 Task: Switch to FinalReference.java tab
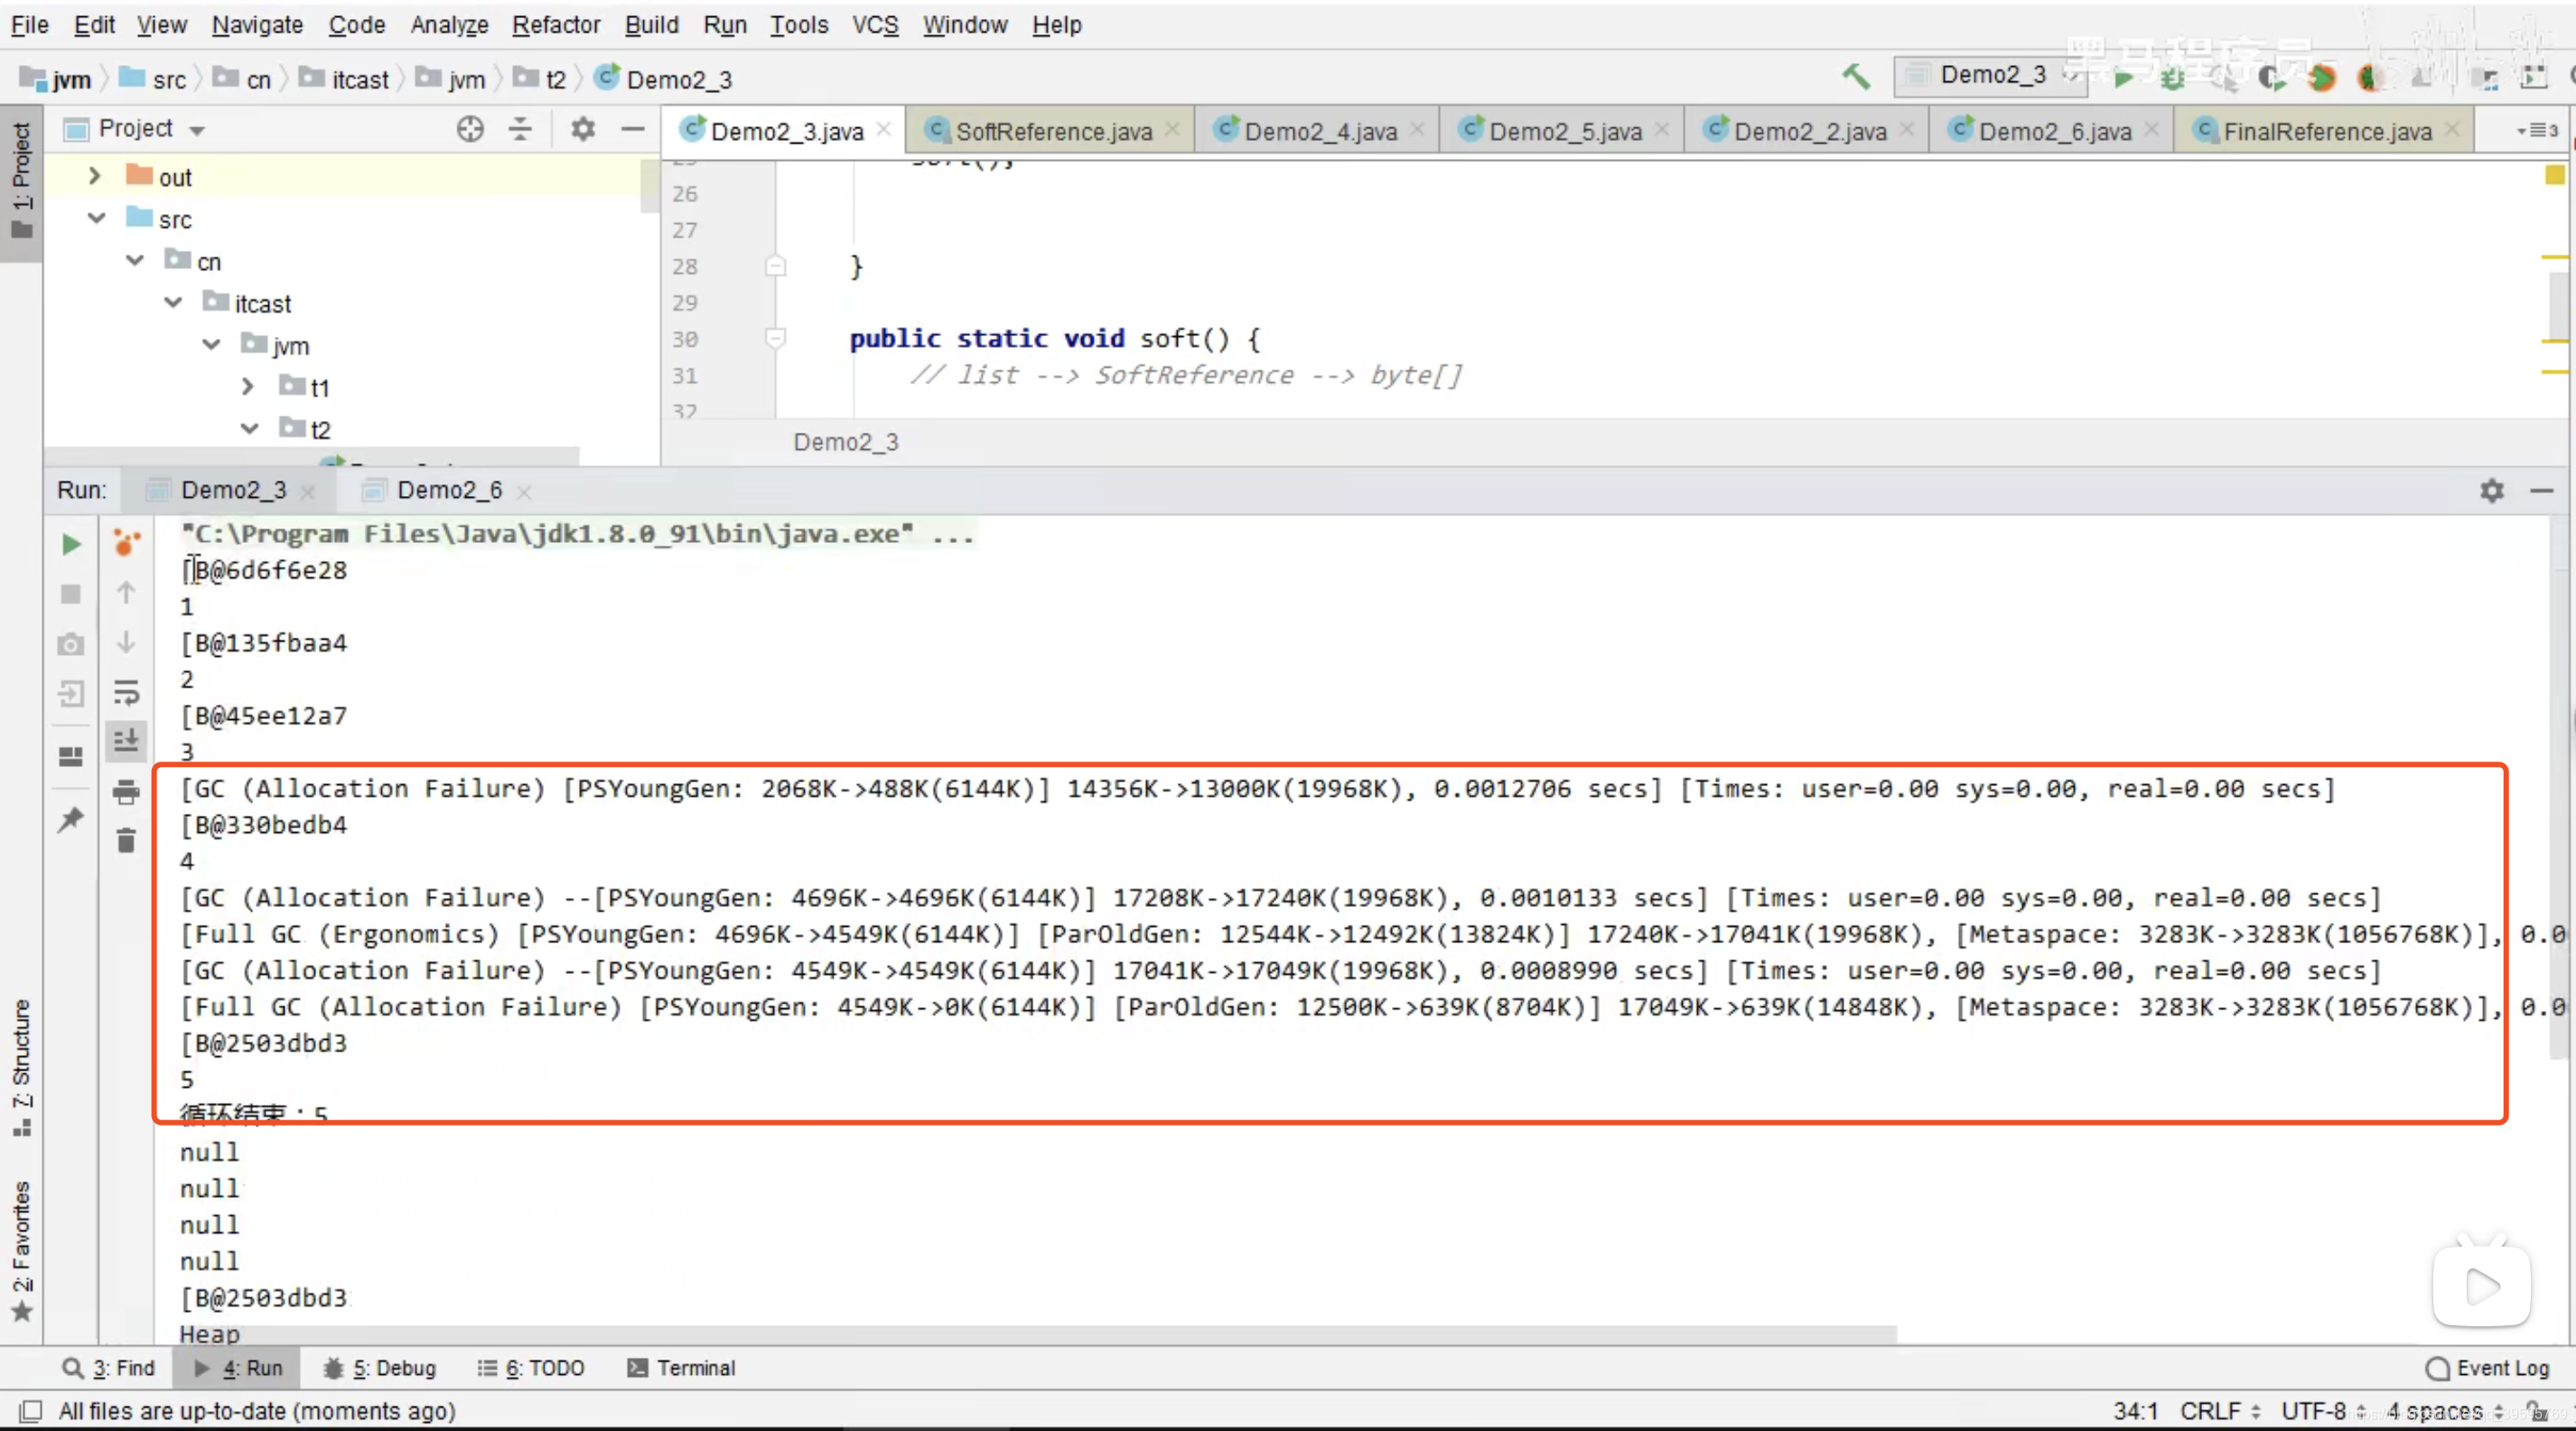2326,131
